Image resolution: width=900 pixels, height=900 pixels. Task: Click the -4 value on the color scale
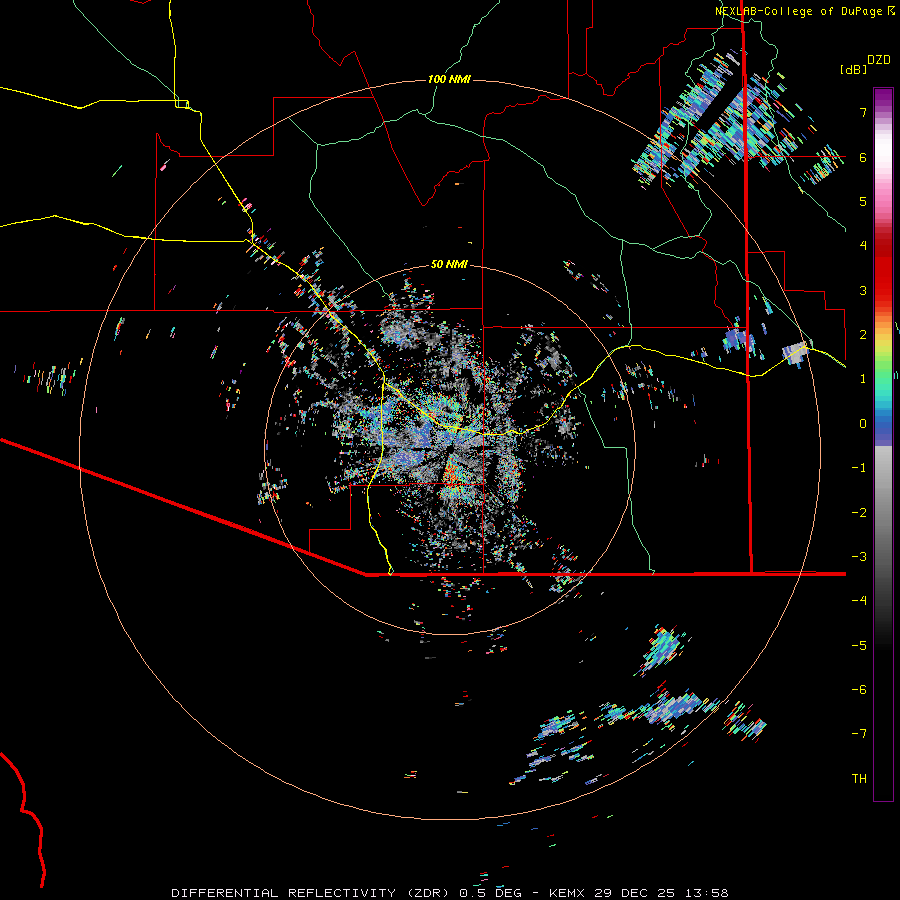[859, 601]
